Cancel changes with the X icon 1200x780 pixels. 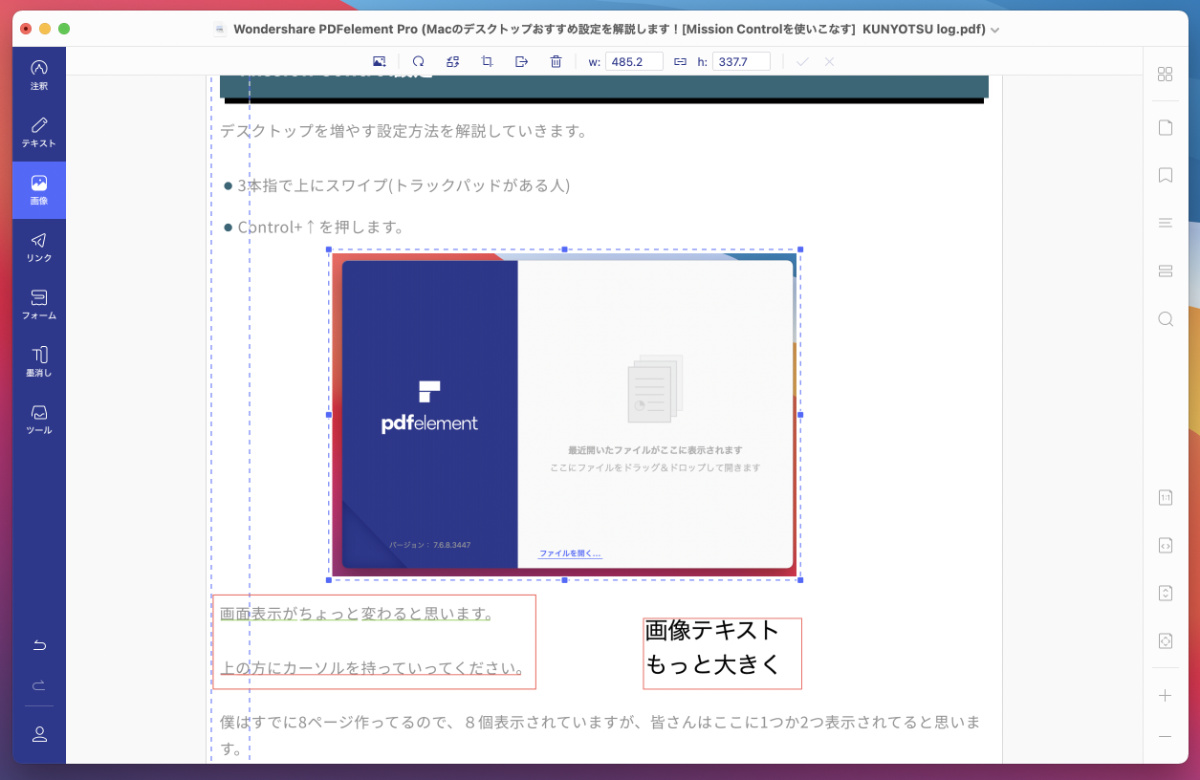pos(829,62)
